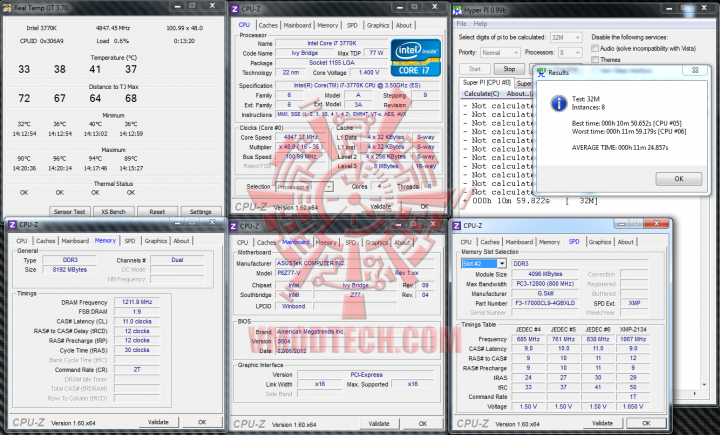
Task: Click Validate in the CPU-Z Mainboard window
Action: 379,424
